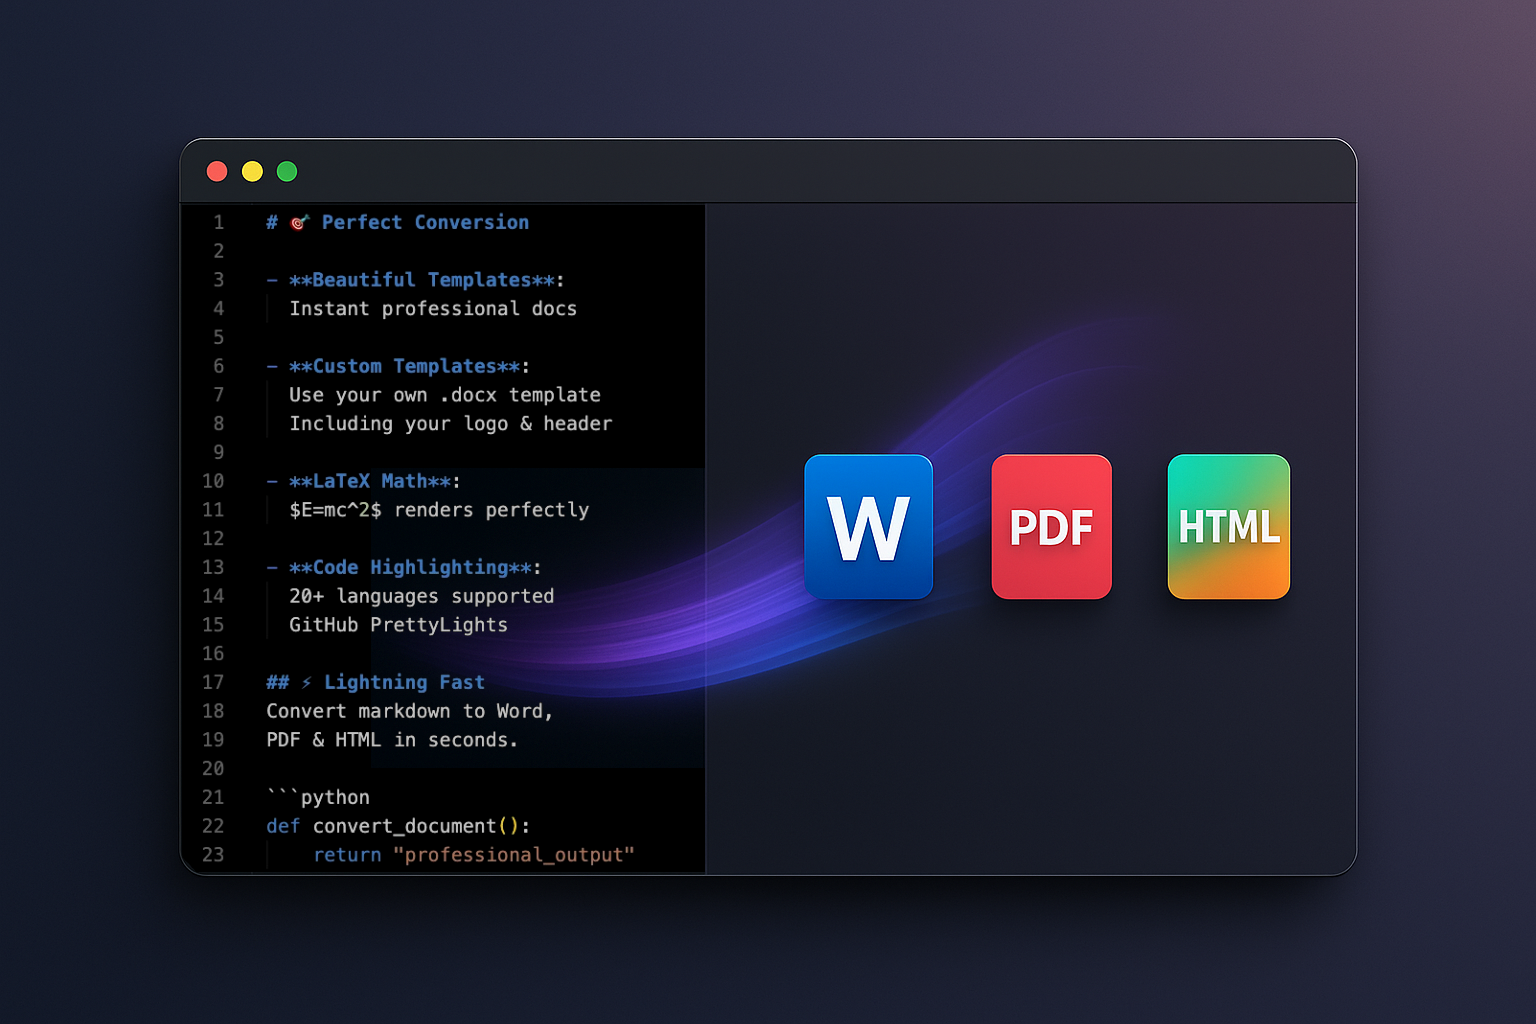This screenshot has width=1536, height=1024.
Task: Click the lightning bolt emoji near Lightning Fast
Action: coord(307,682)
